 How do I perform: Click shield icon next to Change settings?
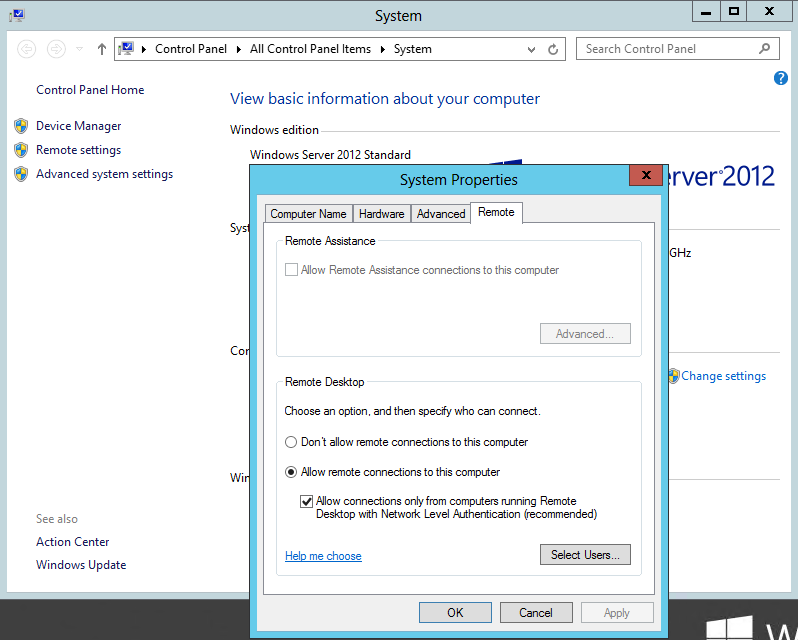tap(674, 376)
